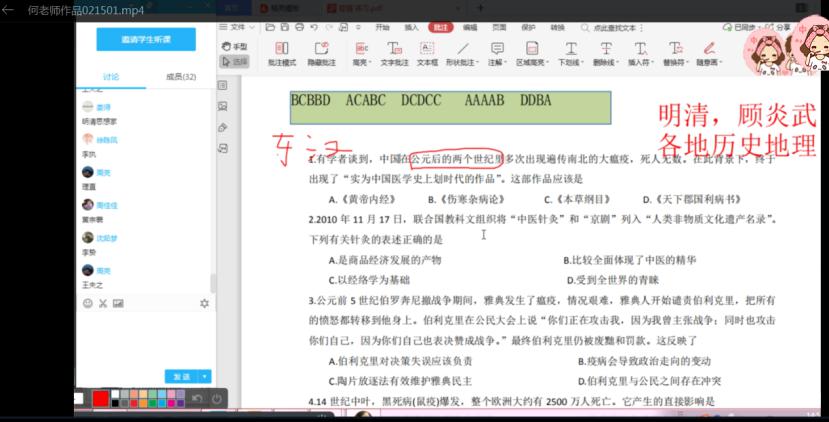Select the 文本框 text box tool
The width and height of the screenshot is (829, 422).
[427, 50]
